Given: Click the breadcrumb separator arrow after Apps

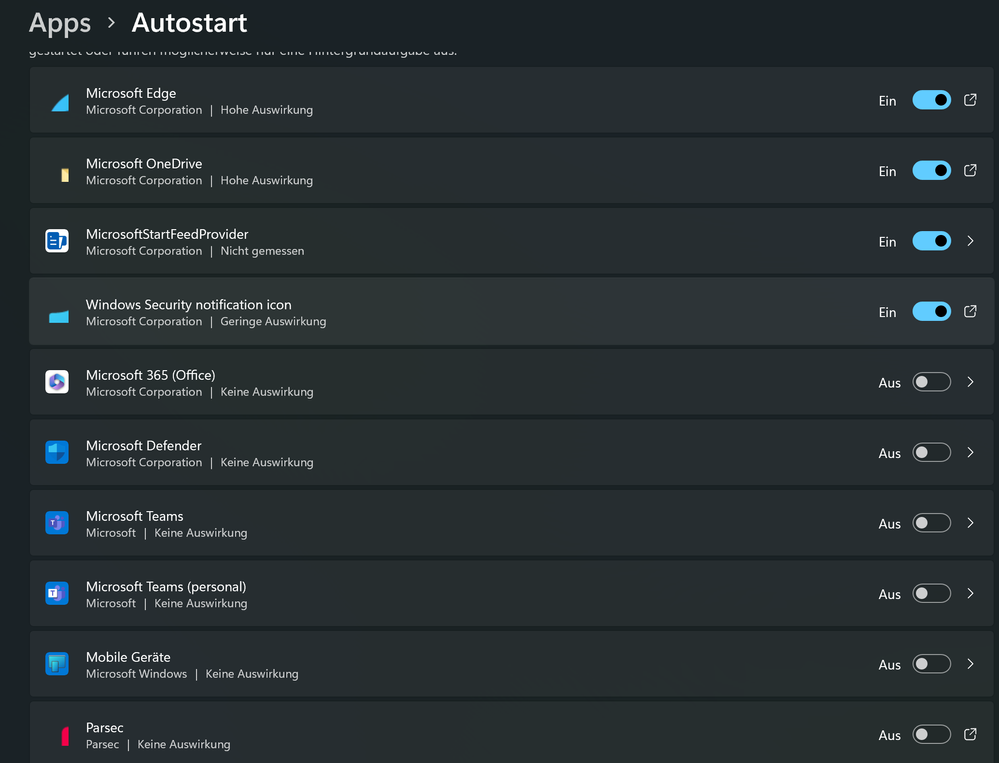Looking at the screenshot, I should coord(111,23).
